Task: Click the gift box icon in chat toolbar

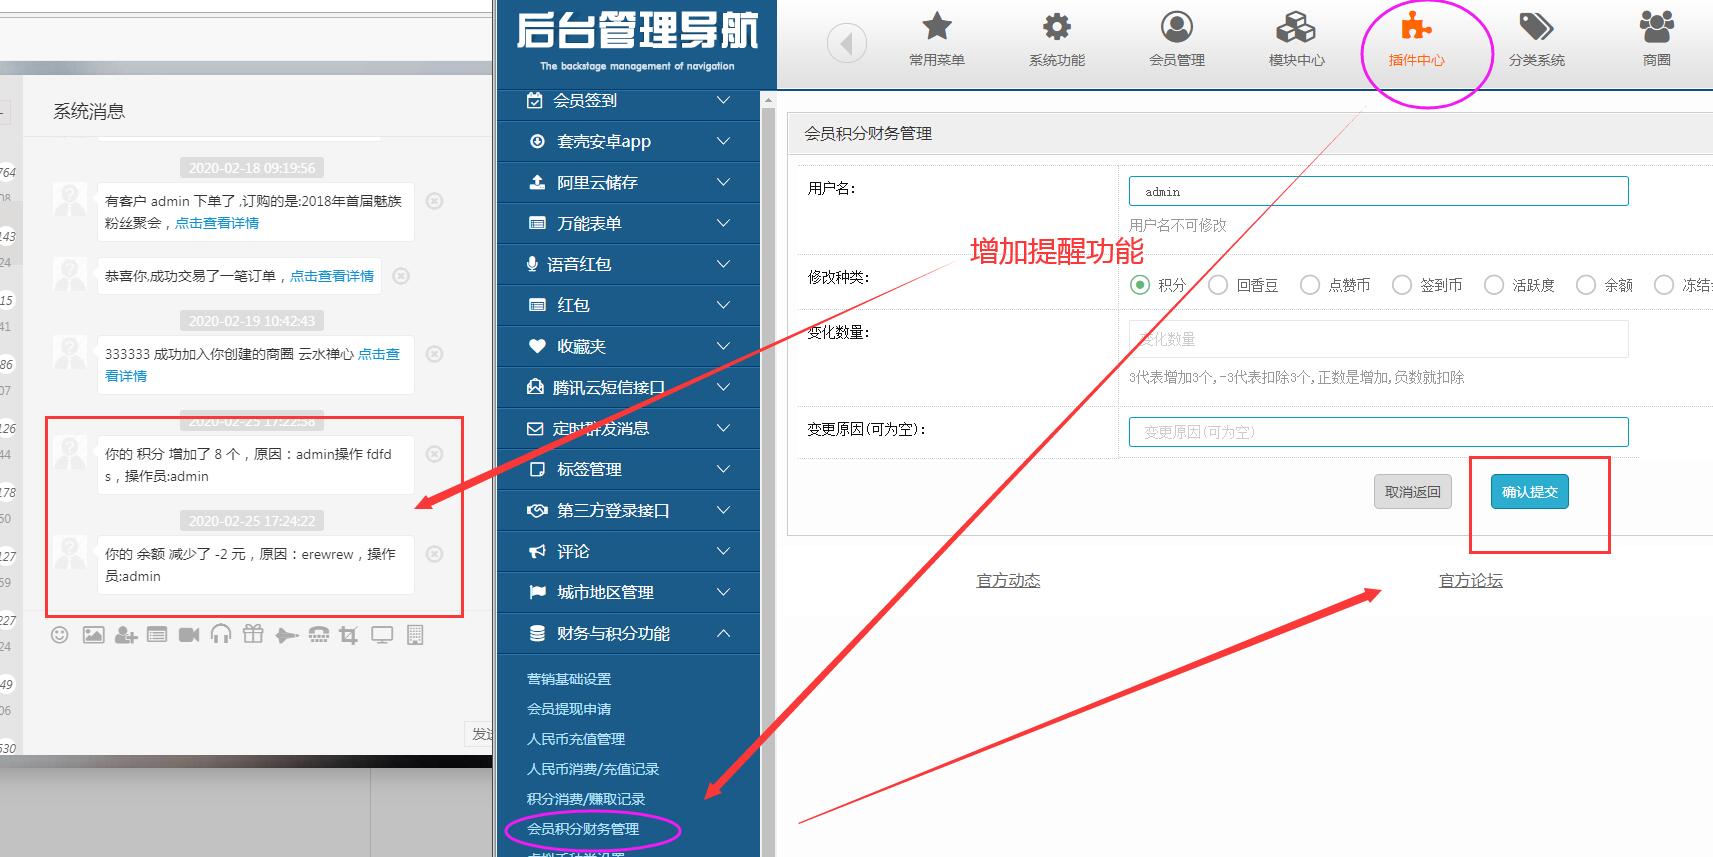Action: tap(253, 635)
